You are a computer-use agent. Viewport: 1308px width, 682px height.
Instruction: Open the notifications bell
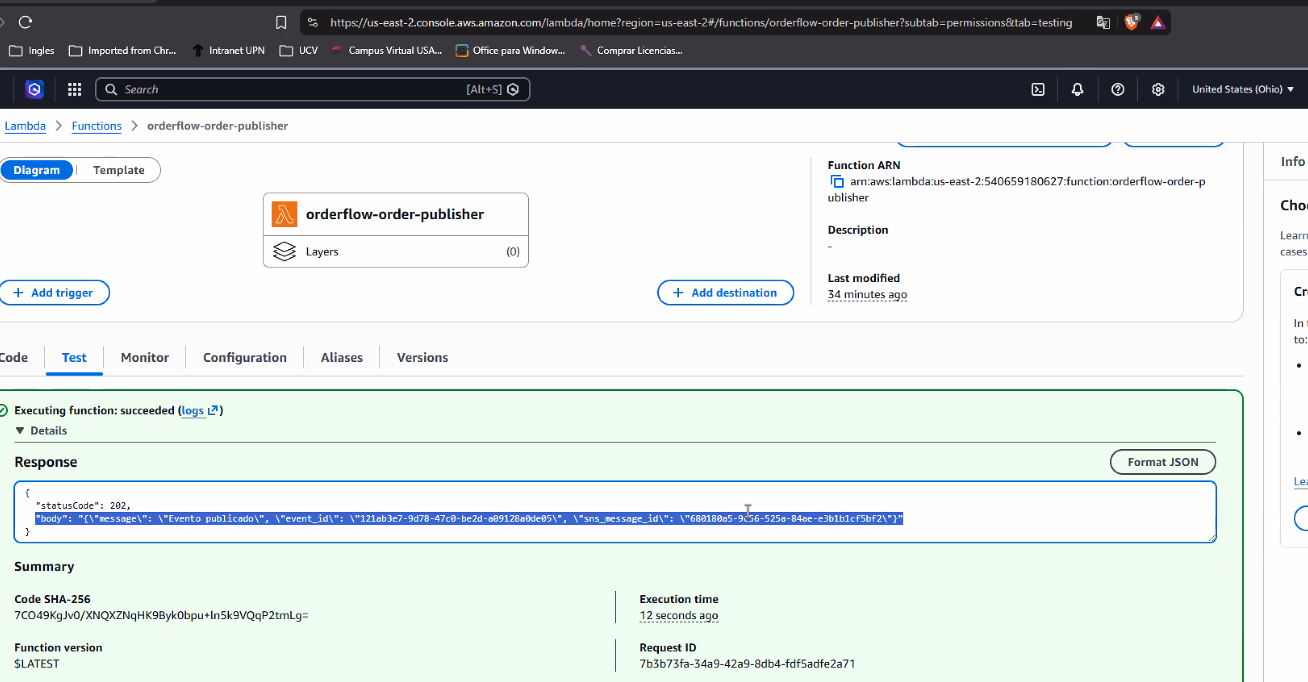click(1077, 89)
